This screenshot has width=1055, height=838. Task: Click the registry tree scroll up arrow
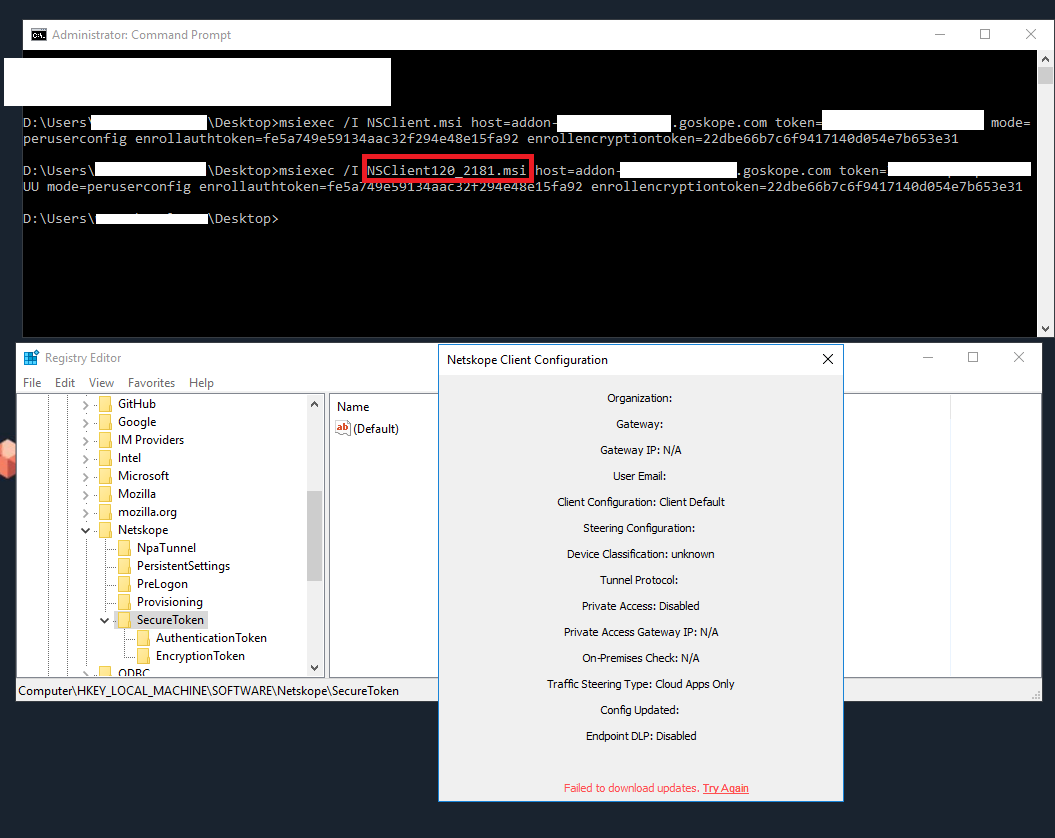point(314,404)
